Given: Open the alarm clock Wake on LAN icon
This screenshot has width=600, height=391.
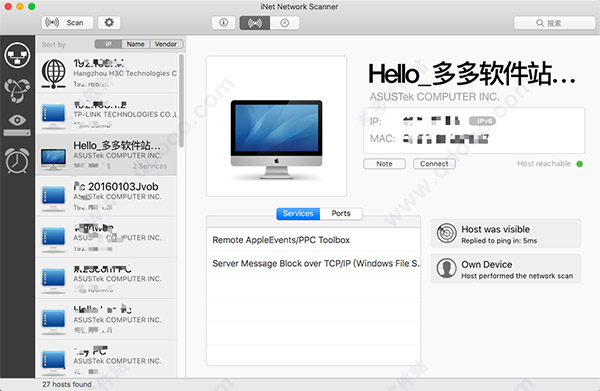Looking at the screenshot, I should coord(17,161).
